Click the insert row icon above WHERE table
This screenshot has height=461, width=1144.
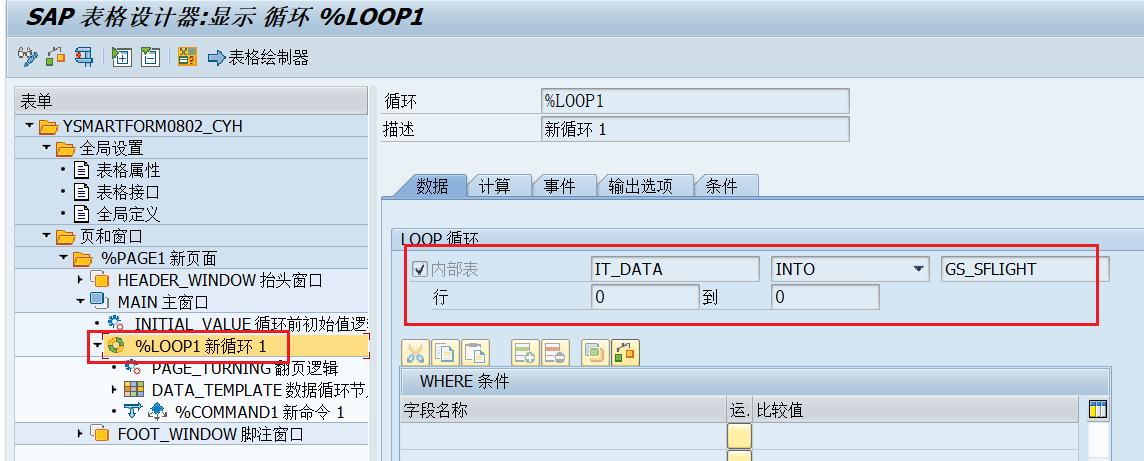pyautogui.click(x=525, y=352)
